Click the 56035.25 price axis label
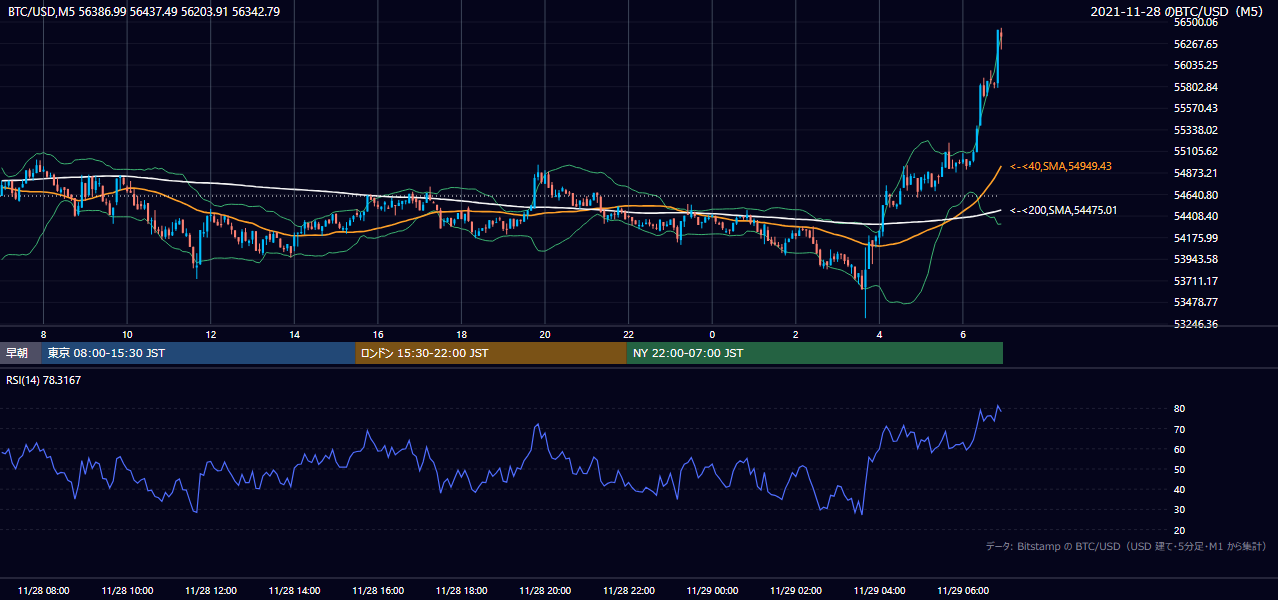Screen dimensions: 1278x600 pos(1196,65)
